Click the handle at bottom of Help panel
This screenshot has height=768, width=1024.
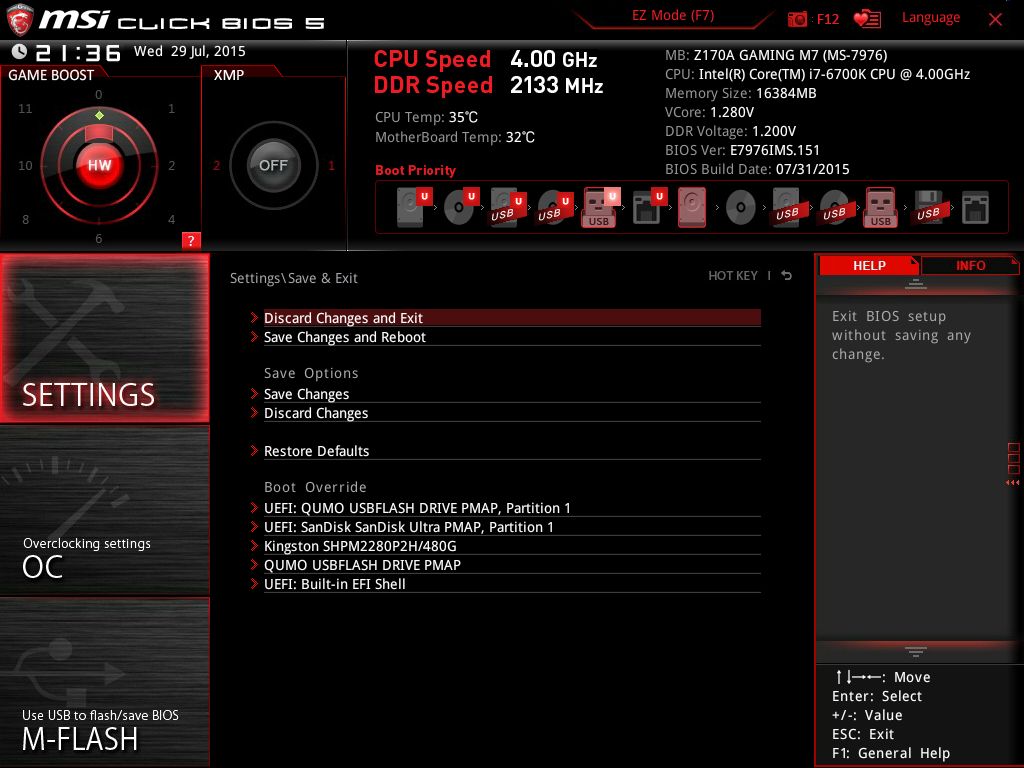tap(915, 651)
